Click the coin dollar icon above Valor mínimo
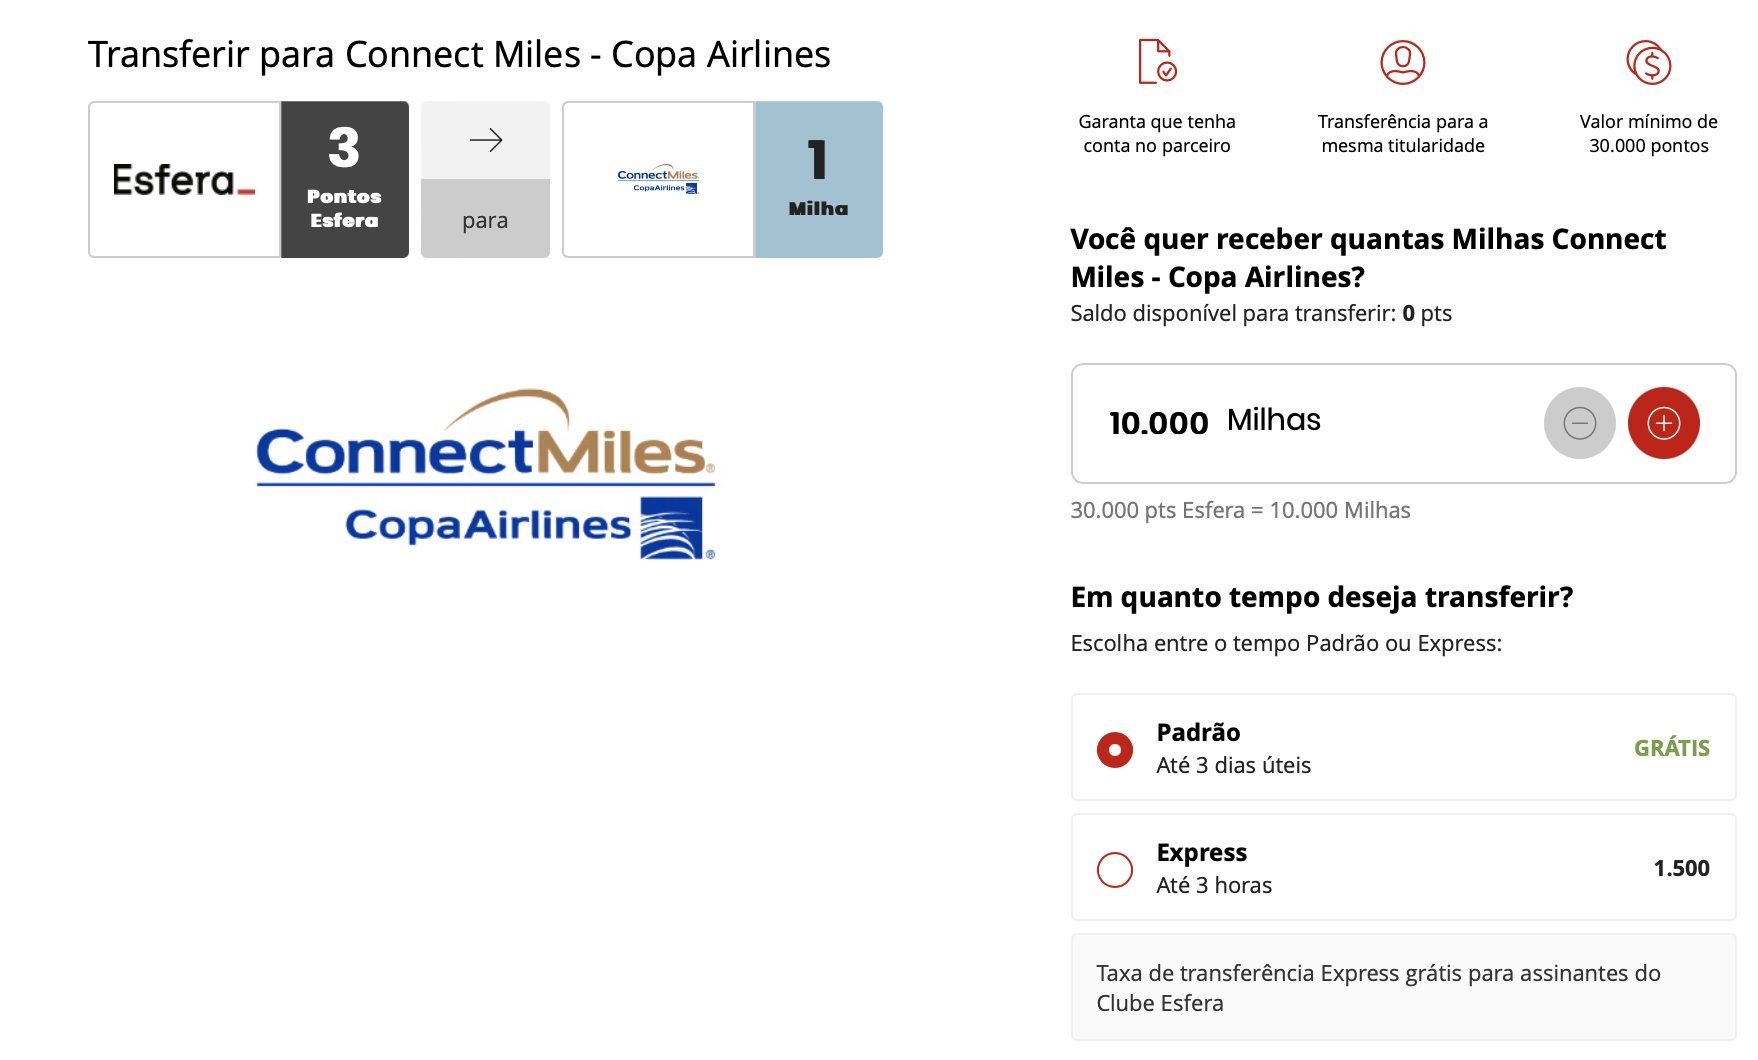The width and height of the screenshot is (1758, 1060). pos(1648,62)
